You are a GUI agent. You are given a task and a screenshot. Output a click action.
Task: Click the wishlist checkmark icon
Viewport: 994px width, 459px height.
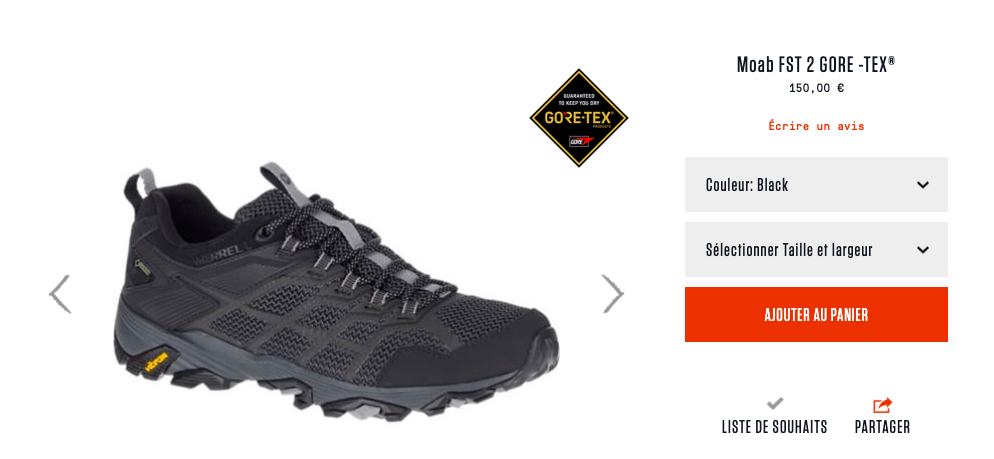775,403
